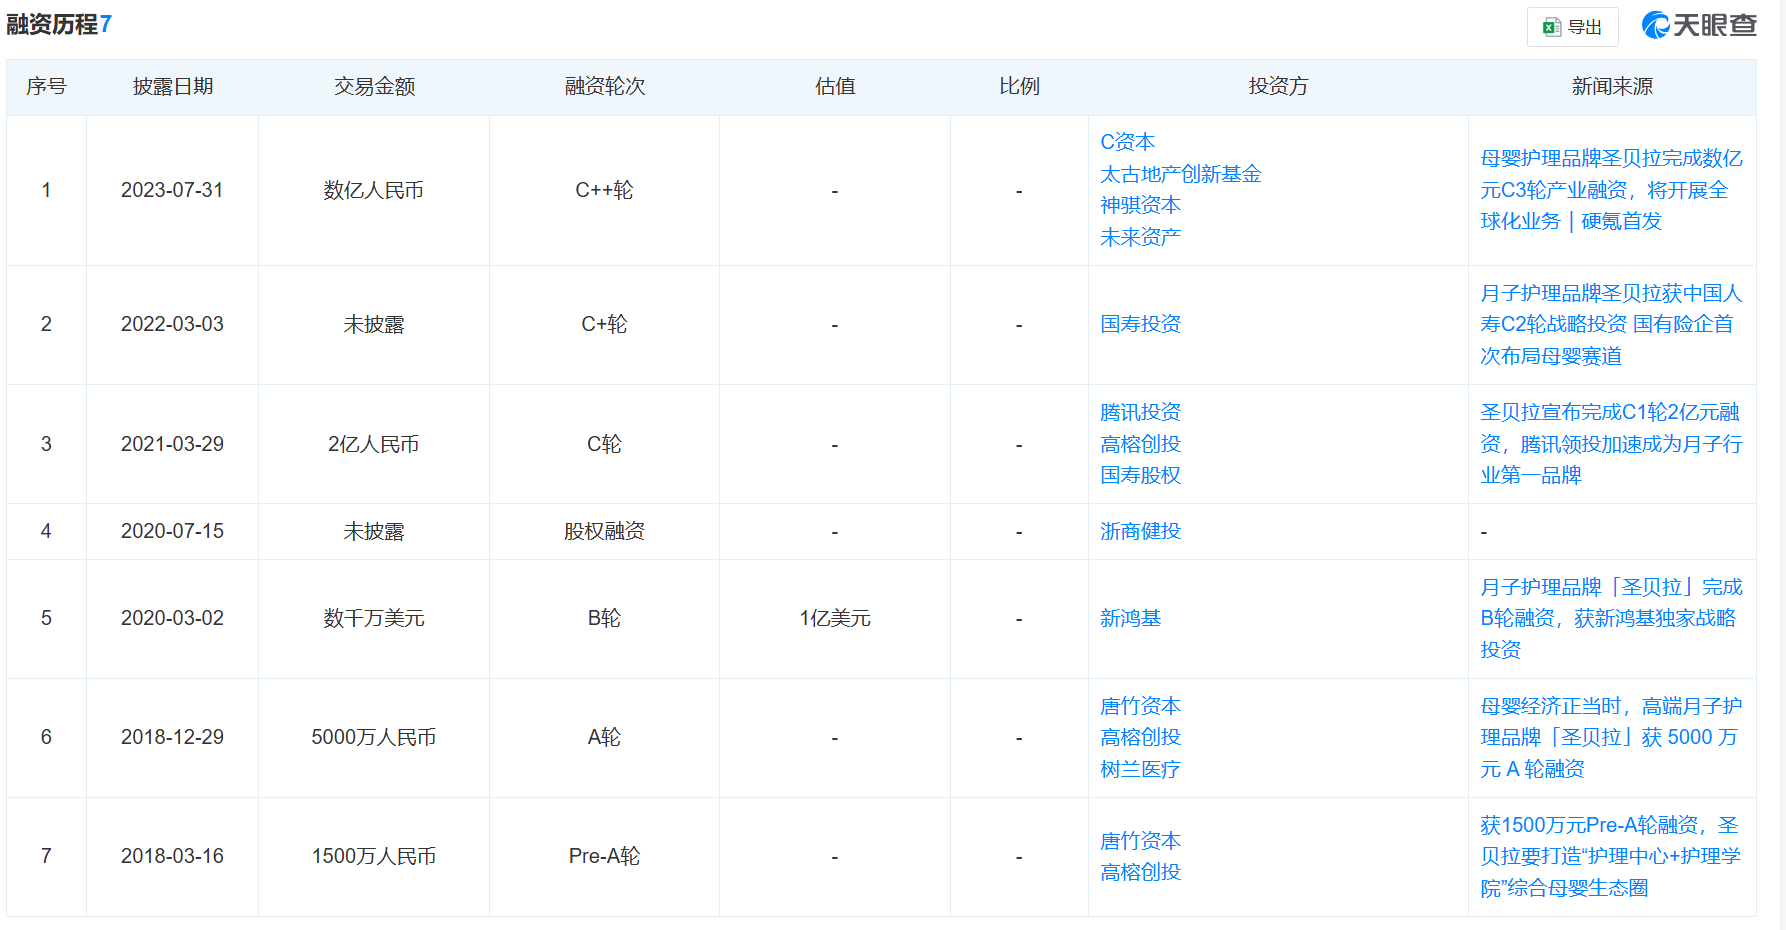Select the round cell C+轮
The image size is (1786, 930).
pyautogui.click(x=604, y=324)
